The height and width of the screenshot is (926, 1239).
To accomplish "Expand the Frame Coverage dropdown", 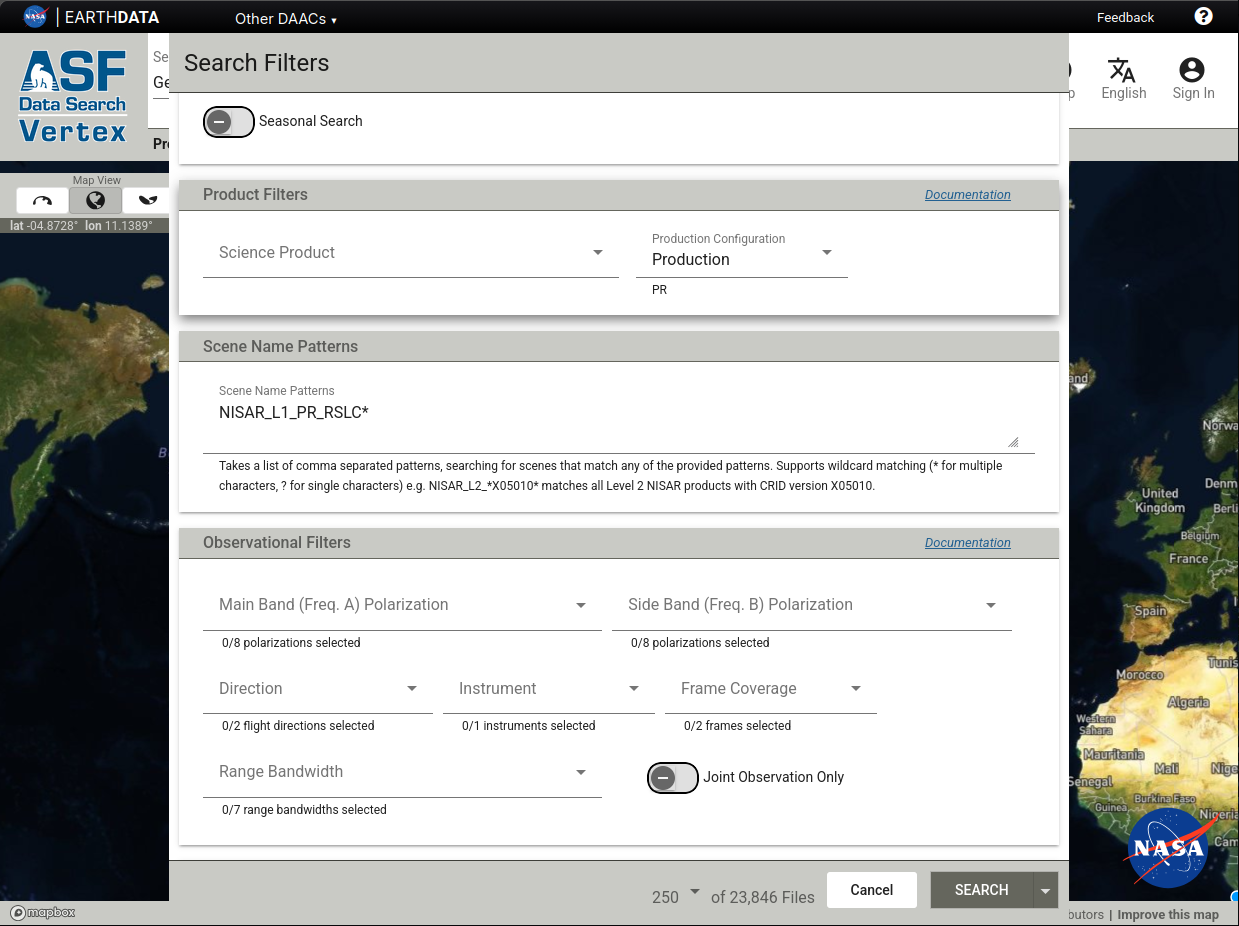I will click(x=771, y=689).
